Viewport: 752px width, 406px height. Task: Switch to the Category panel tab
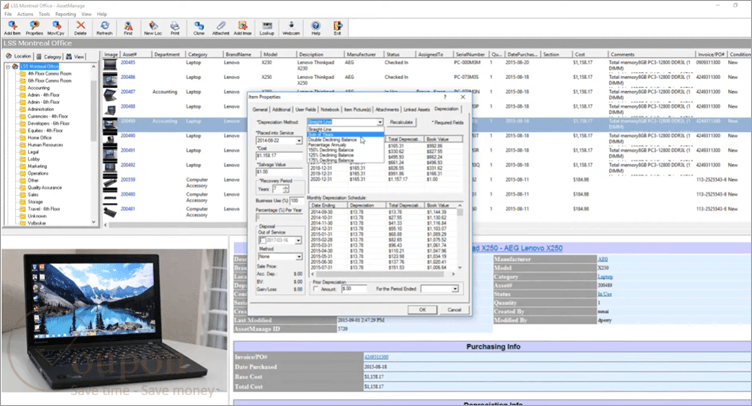coord(49,57)
